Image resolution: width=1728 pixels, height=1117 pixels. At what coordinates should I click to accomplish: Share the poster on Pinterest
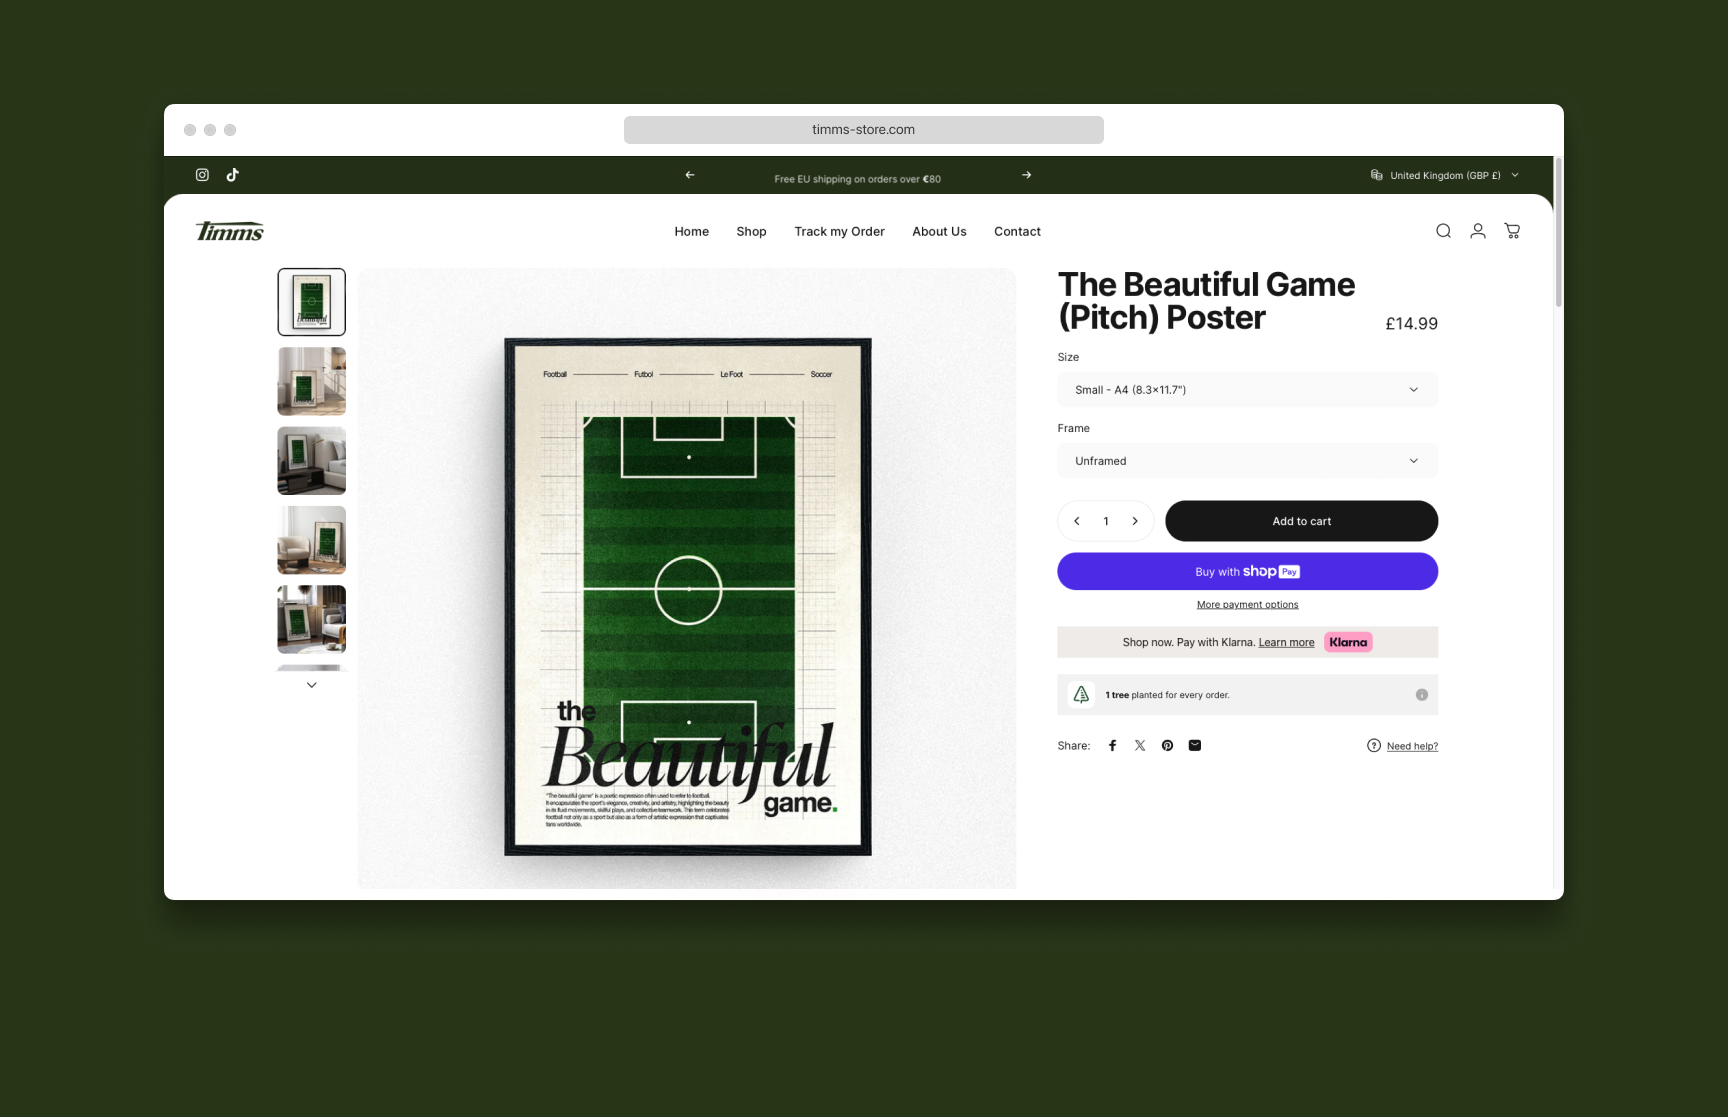1167,745
